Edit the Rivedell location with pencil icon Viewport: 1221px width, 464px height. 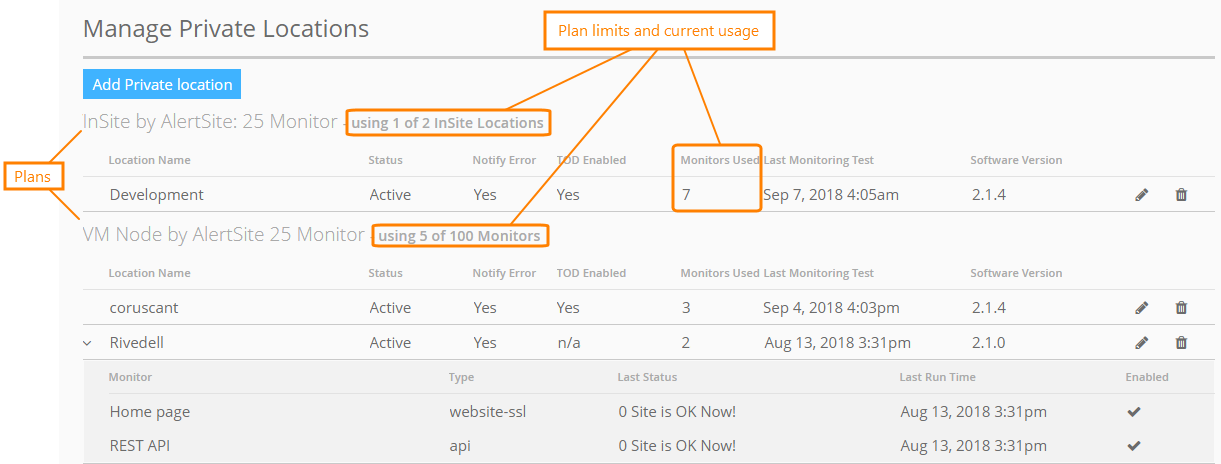click(x=1142, y=342)
